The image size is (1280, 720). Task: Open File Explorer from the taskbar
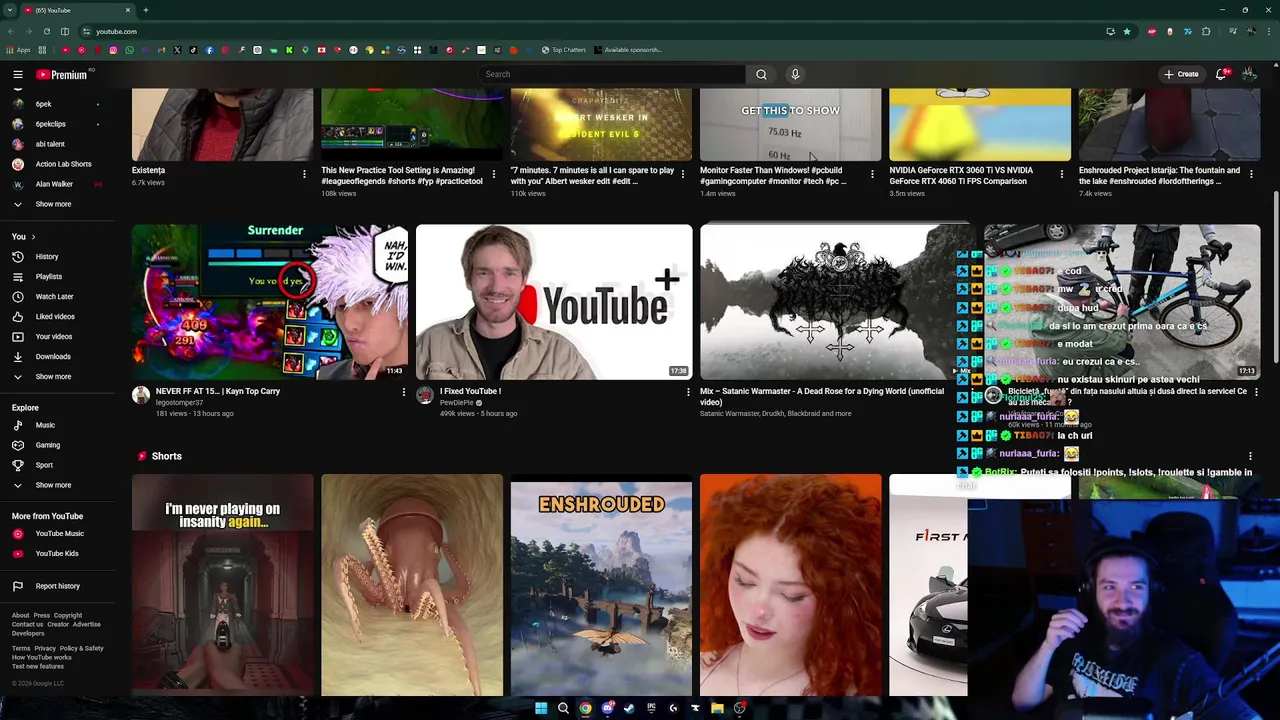[x=717, y=708]
